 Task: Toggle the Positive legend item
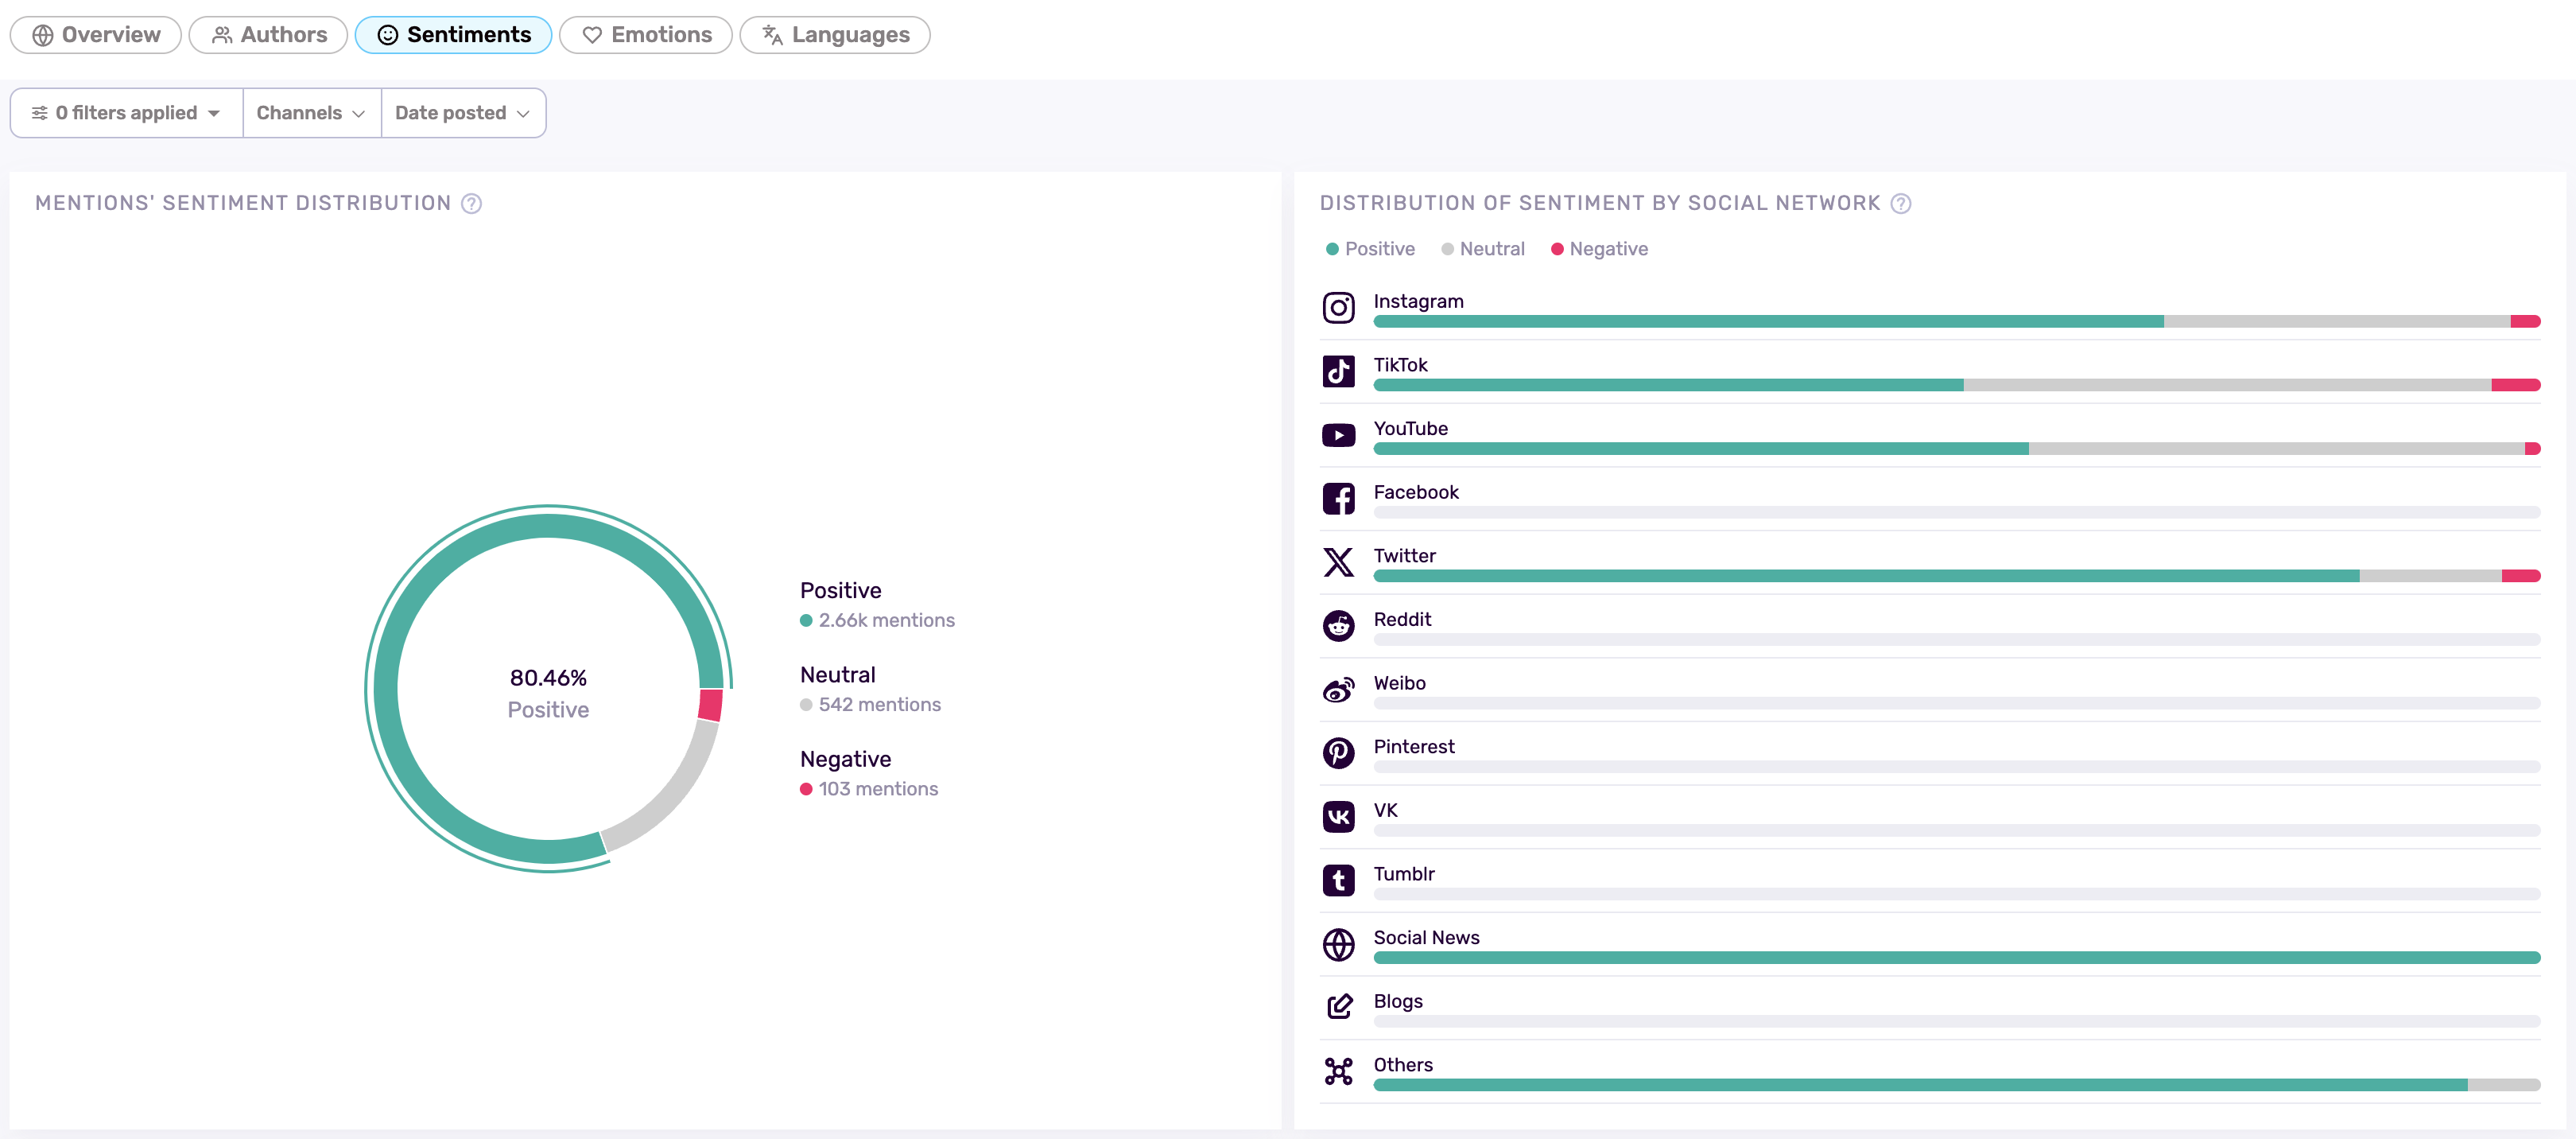point(1370,248)
